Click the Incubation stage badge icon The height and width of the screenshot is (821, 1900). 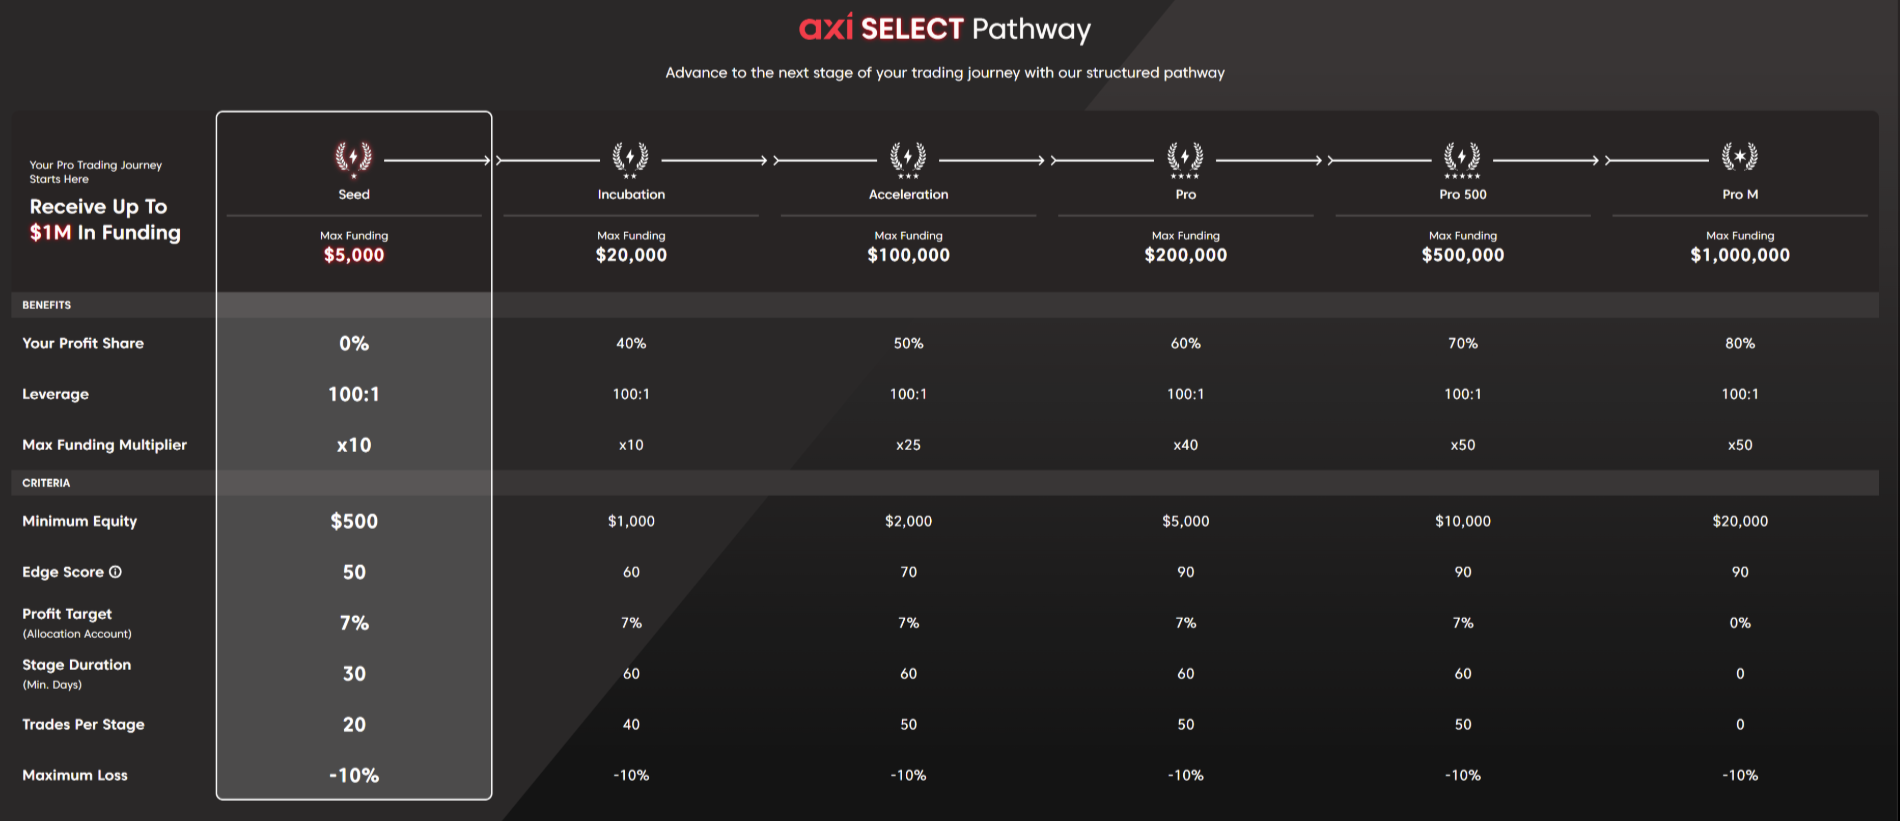tap(630, 157)
